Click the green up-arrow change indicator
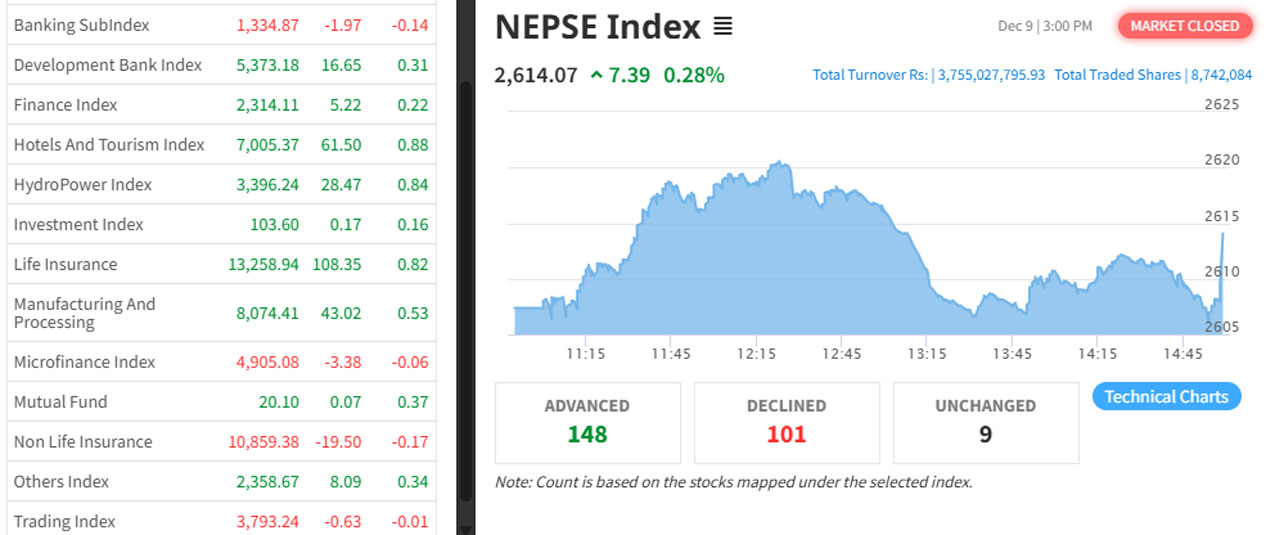1266x535 pixels. (x=597, y=75)
